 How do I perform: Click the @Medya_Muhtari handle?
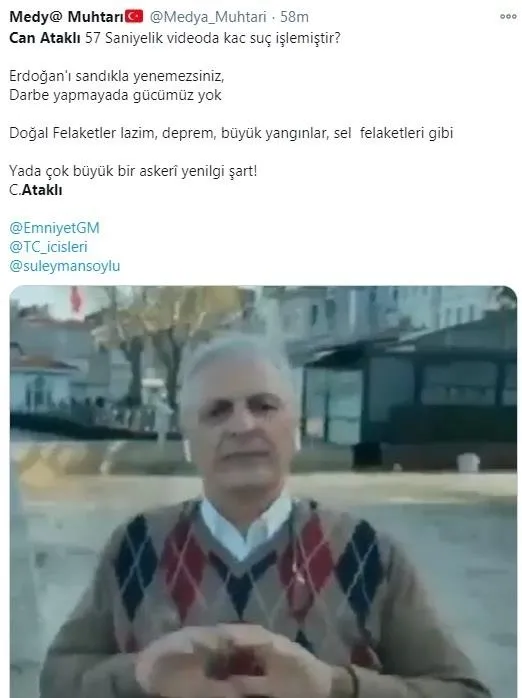pyautogui.click(x=208, y=17)
